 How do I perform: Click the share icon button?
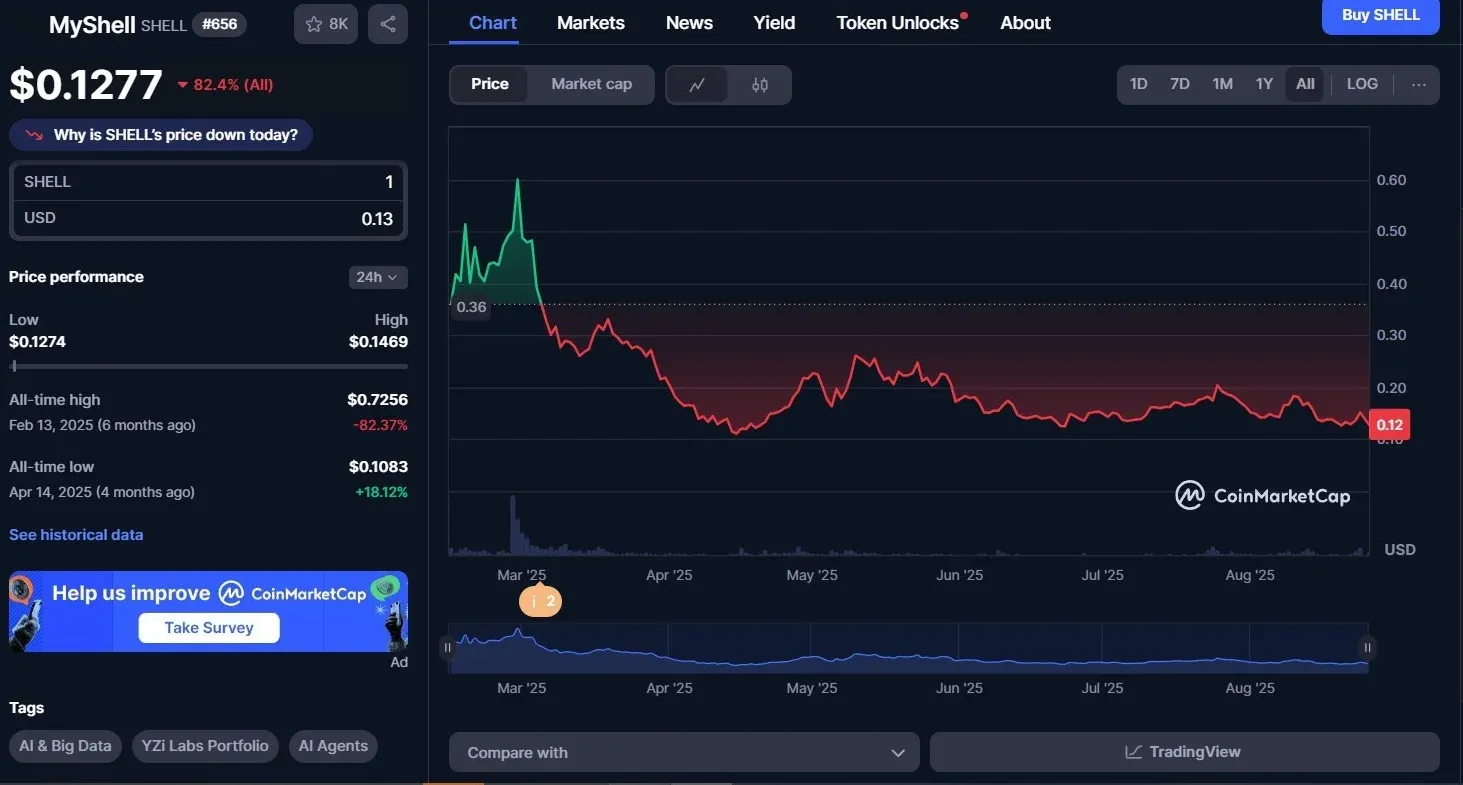click(388, 24)
